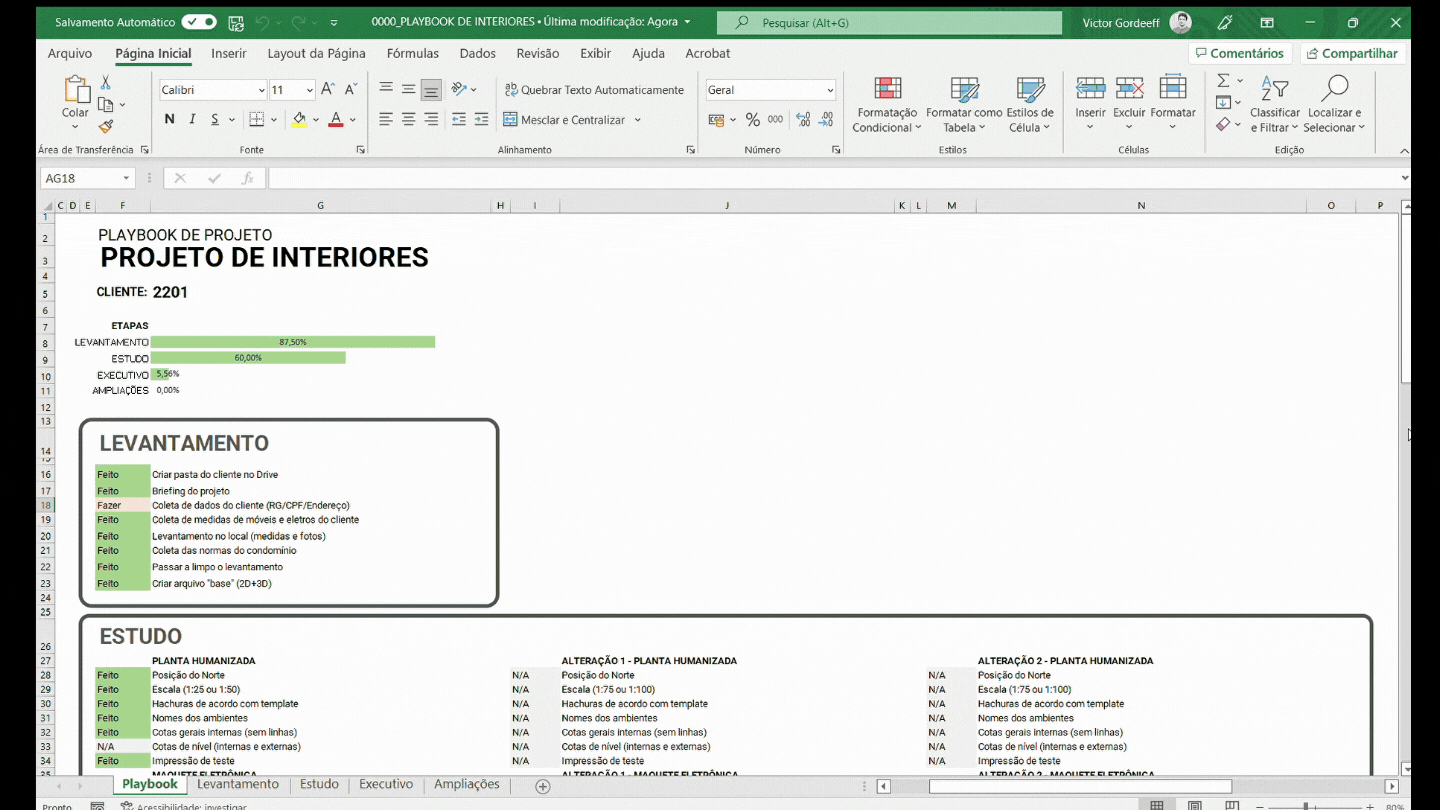Center text horizontally
This screenshot has height=810, width=1440.
[409, 120]
